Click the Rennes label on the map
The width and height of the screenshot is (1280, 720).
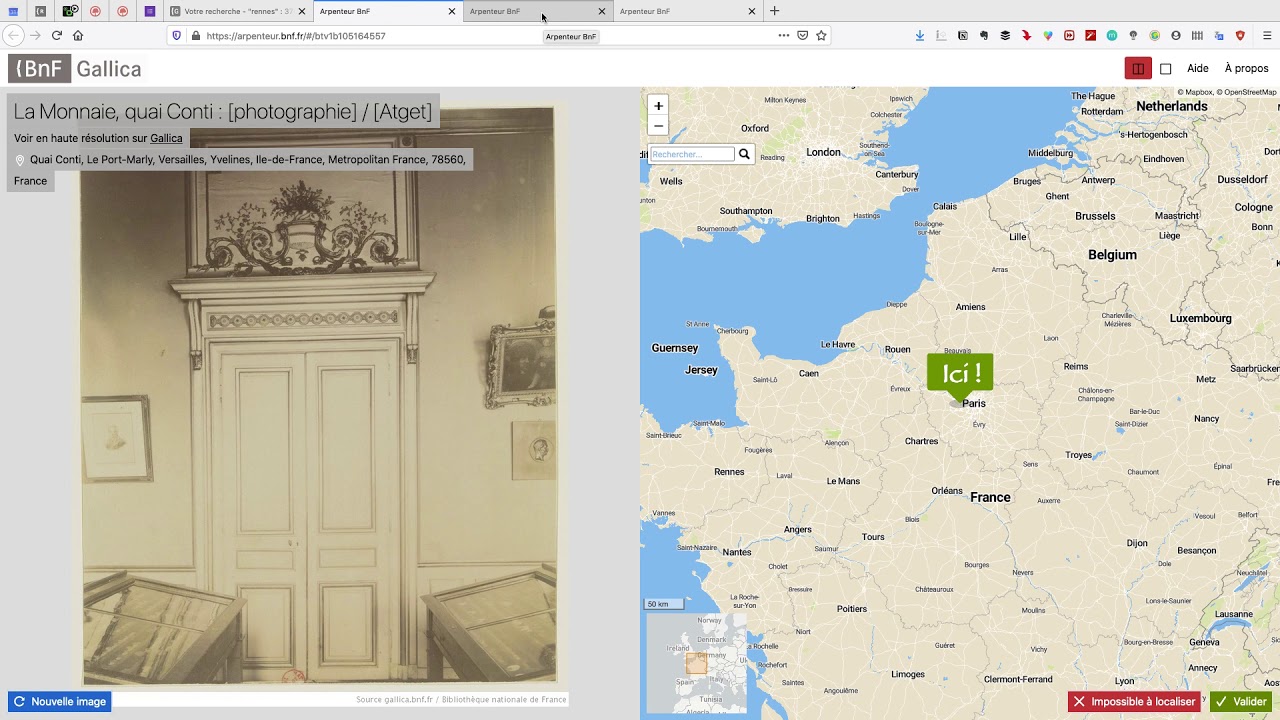[729, 472]
